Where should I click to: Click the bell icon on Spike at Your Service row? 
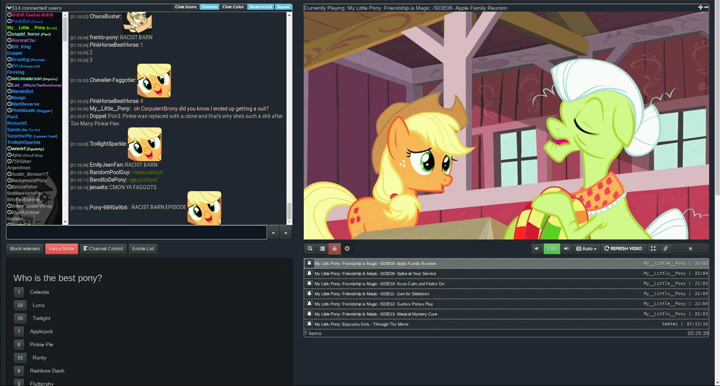click(x=309, y=273)
